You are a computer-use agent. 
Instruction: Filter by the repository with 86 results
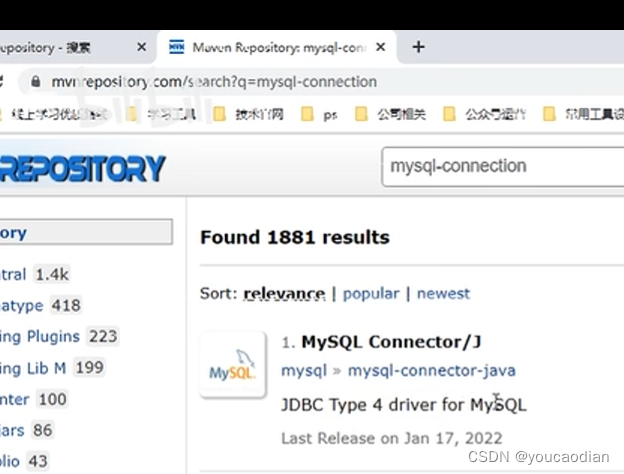click(x=26, y=430)
